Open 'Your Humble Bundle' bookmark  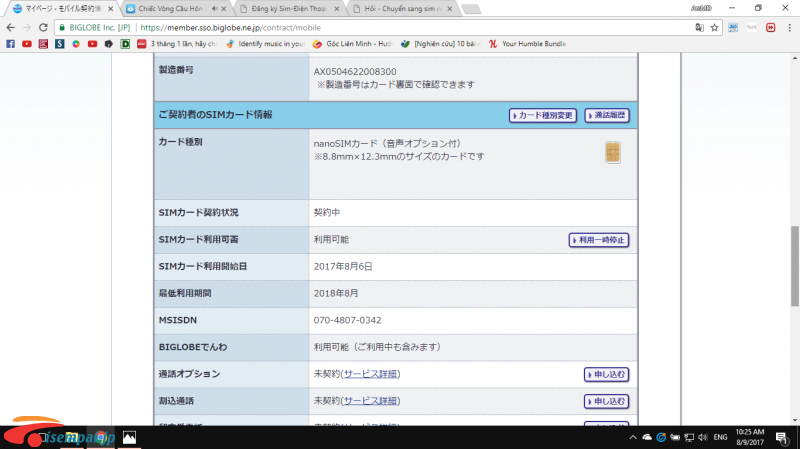click(528, 44)
